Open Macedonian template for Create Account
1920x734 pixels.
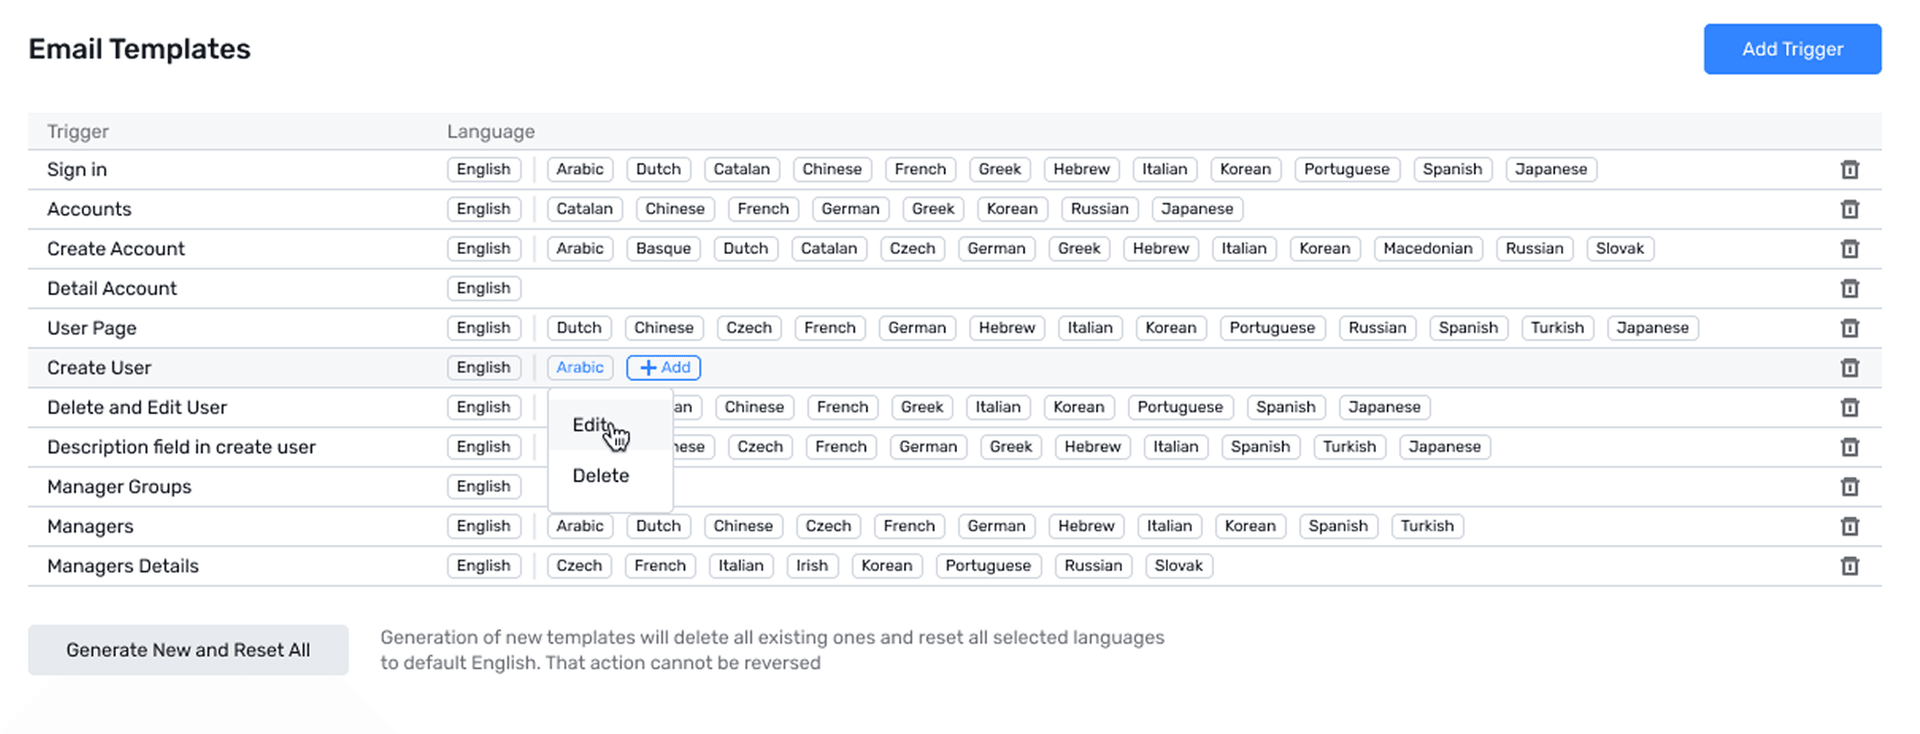tap(1427, 249)
